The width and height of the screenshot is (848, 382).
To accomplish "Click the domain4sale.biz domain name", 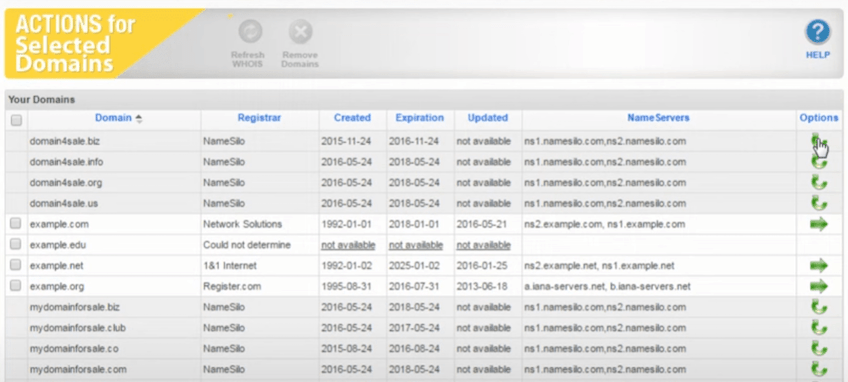I will point(65,141).
